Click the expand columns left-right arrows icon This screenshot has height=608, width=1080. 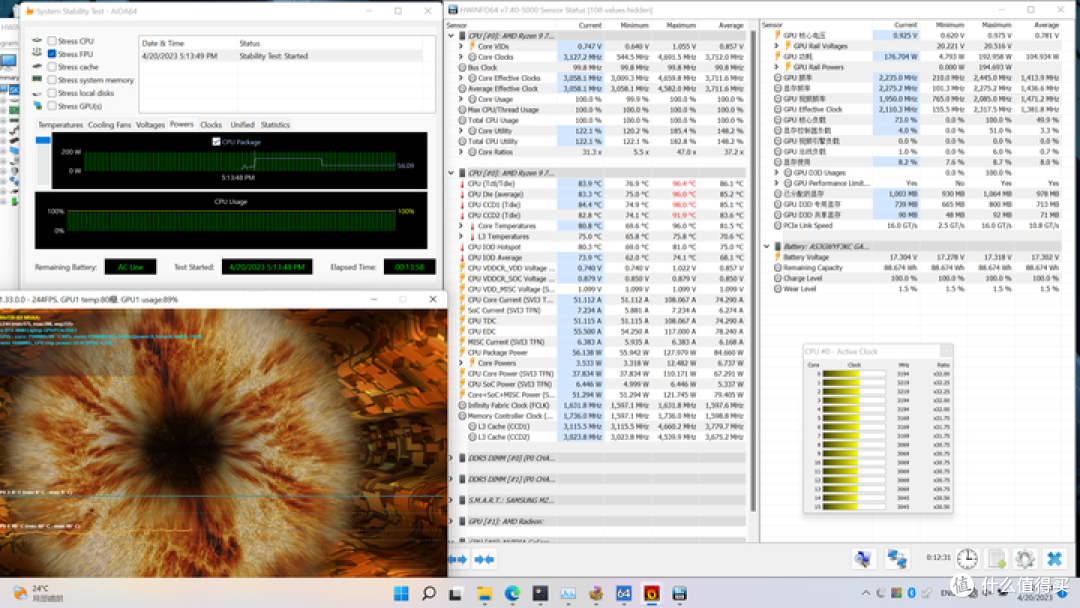(x=457, y=559)
